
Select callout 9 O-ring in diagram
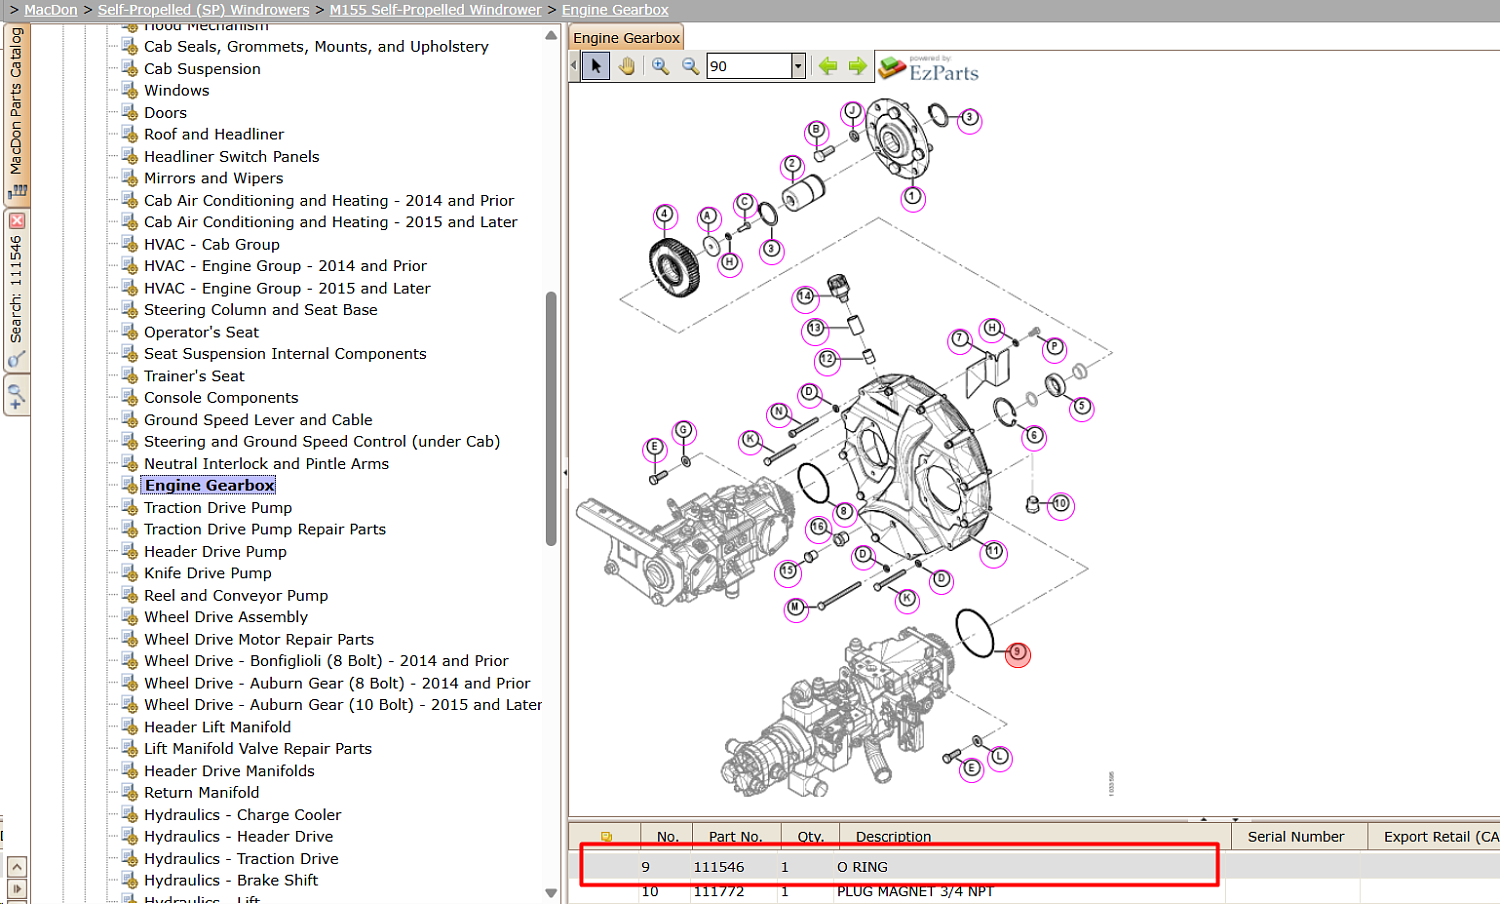(x=1017, y=653)
